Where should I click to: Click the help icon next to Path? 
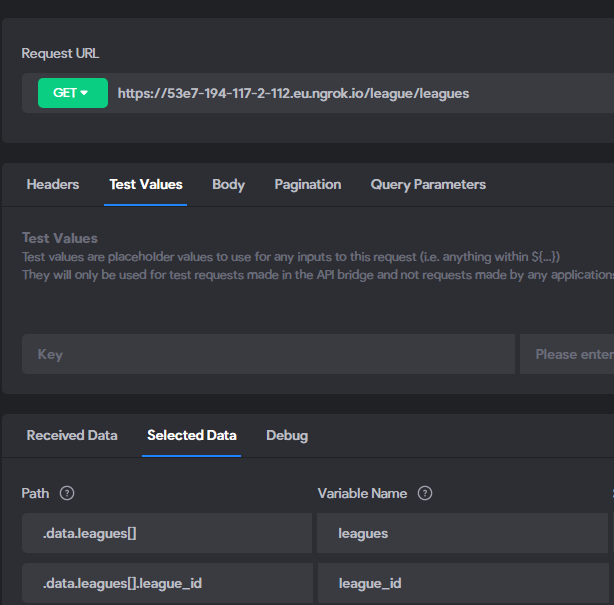[x=67, y=493]
